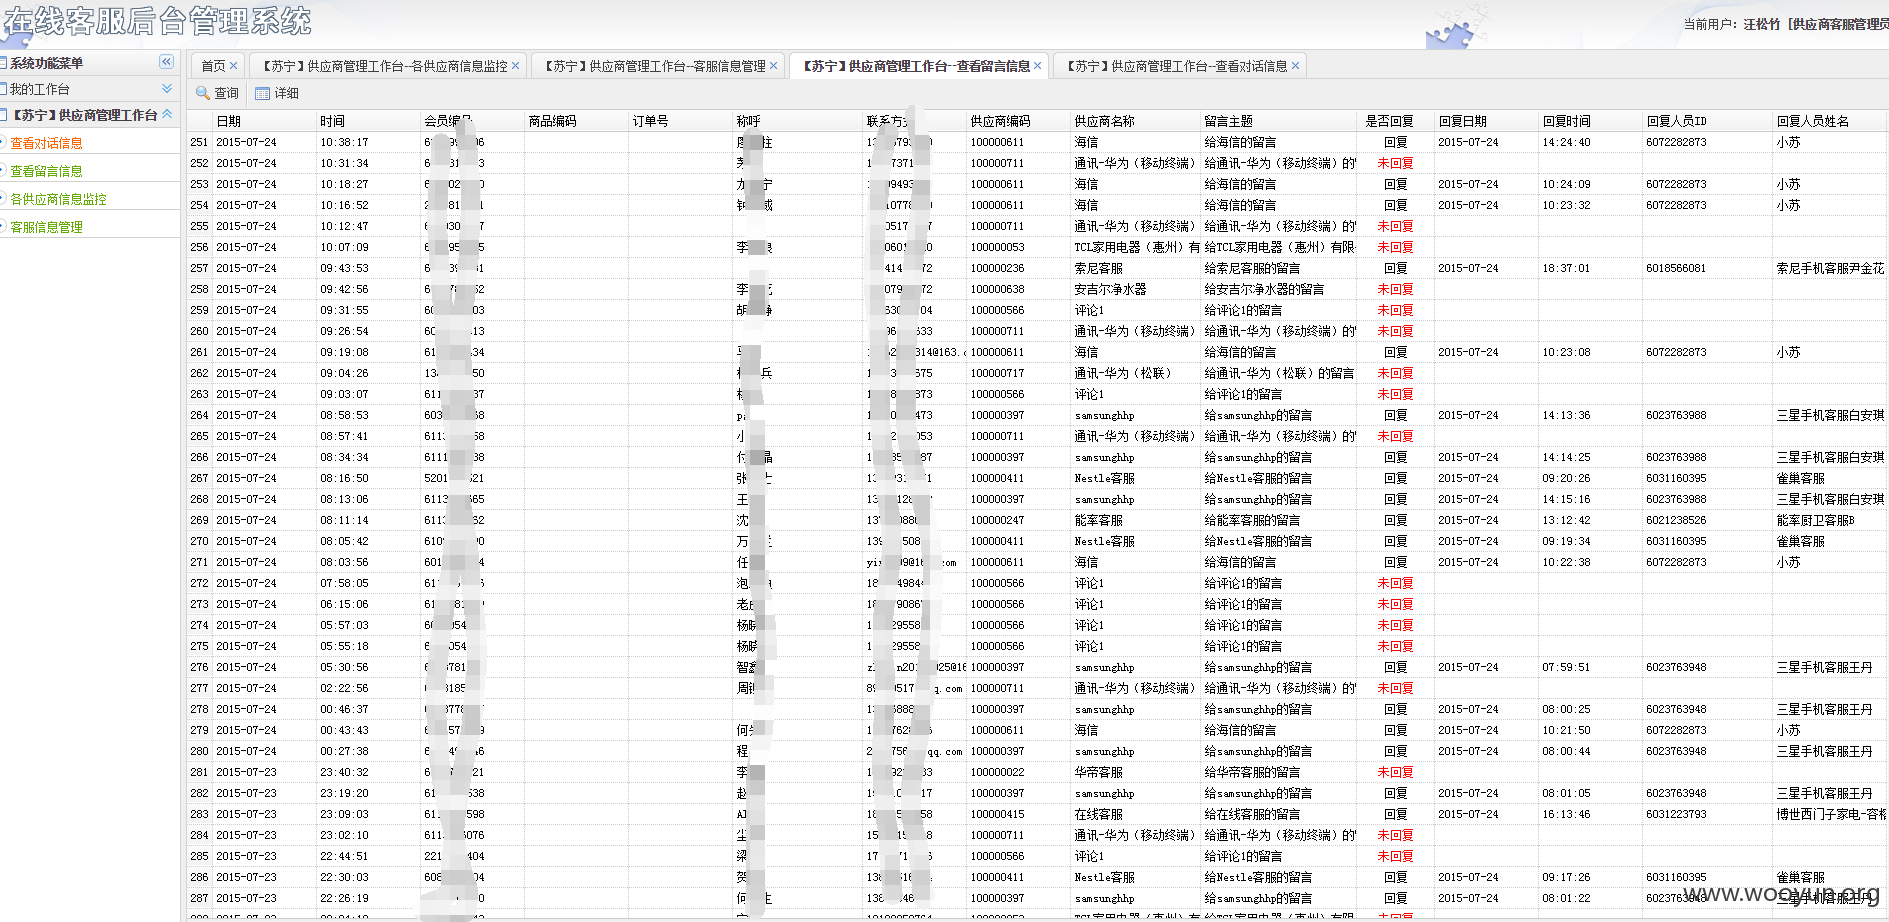The image size is (1889, 922).
Task: Open 查看留言信息 in sidebar
Action: 47,171
